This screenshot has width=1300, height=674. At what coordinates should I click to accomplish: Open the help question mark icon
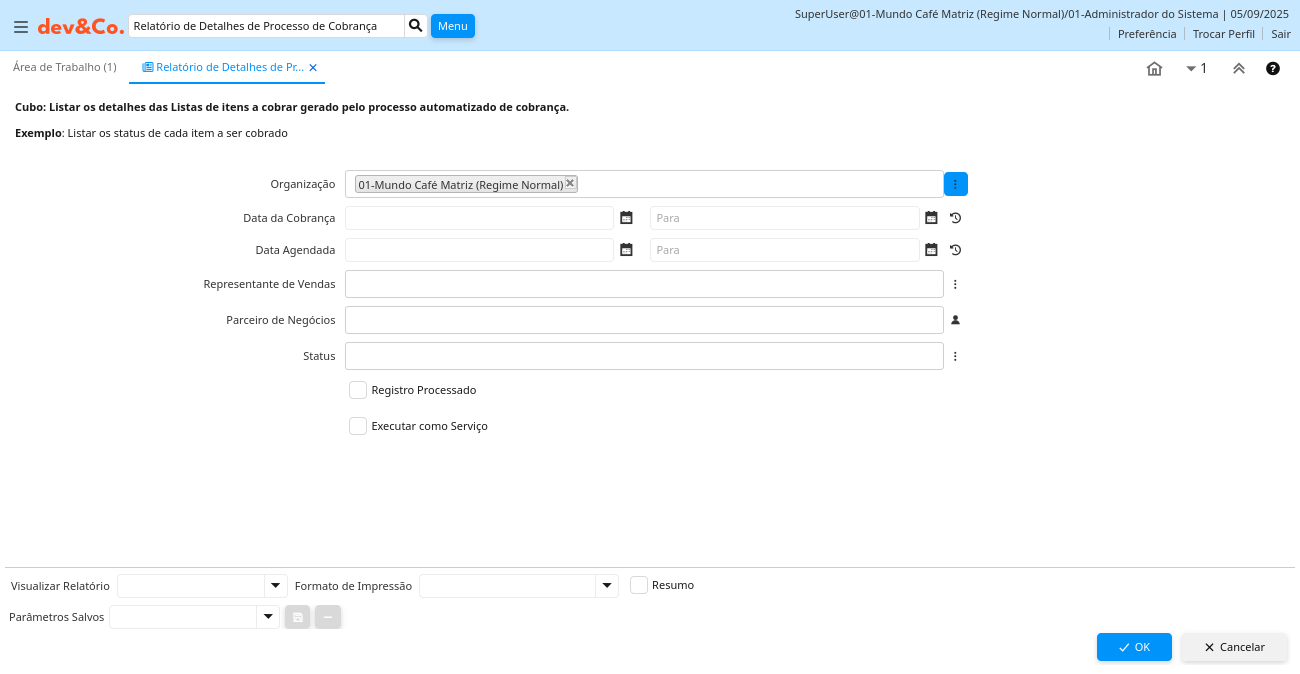point(1272,69)
